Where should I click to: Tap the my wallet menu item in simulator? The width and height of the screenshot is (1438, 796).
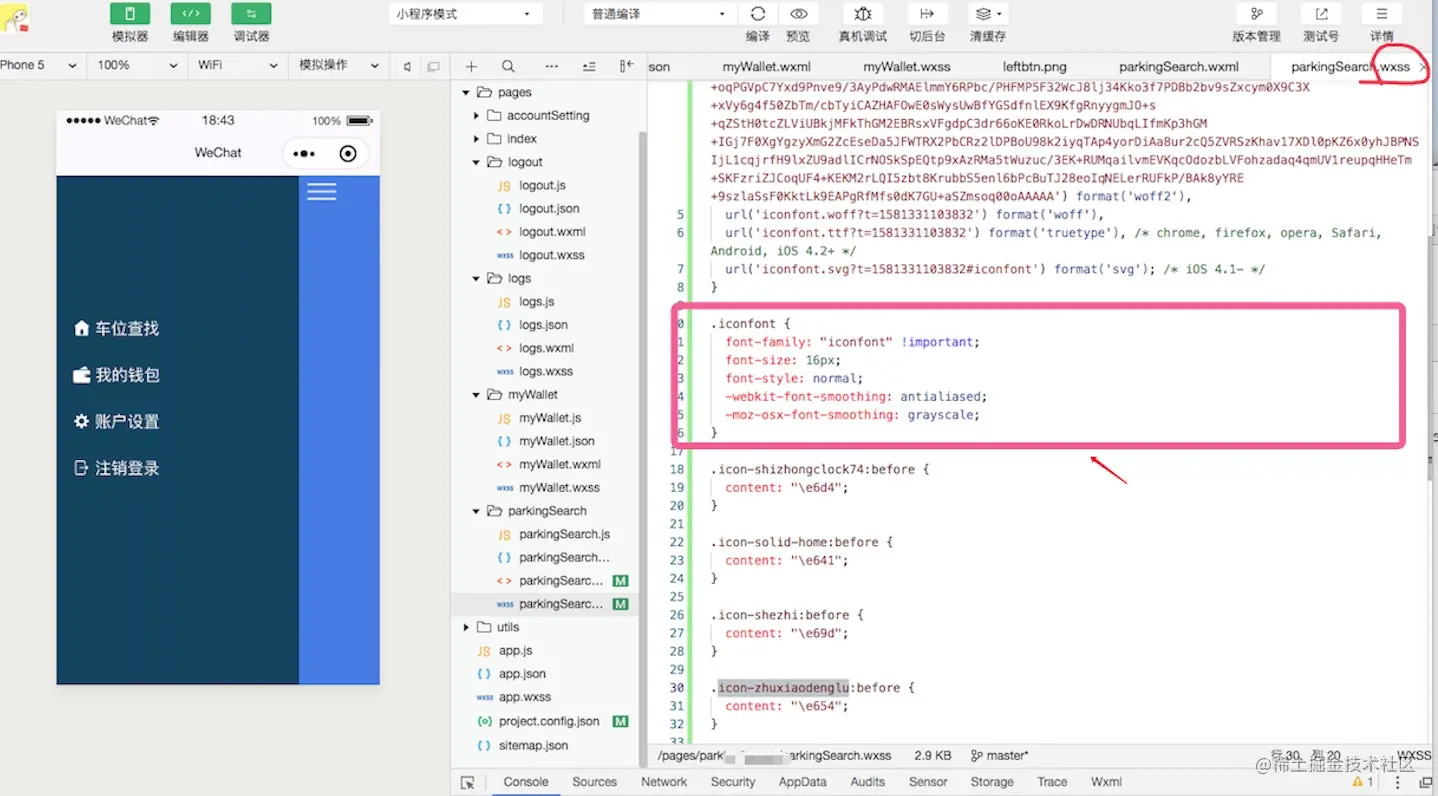[x=116, y=375]
